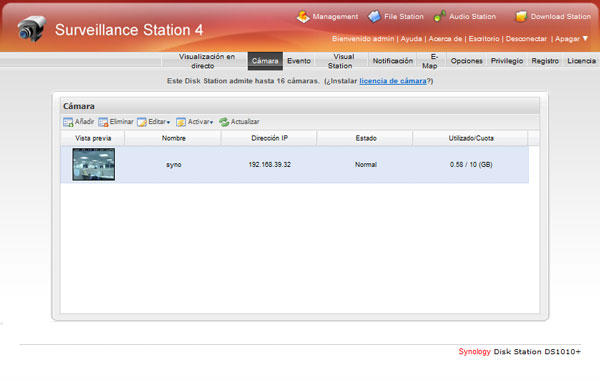Sort by the Nombre column header
The image size is (600, 381).
(173, 138)
